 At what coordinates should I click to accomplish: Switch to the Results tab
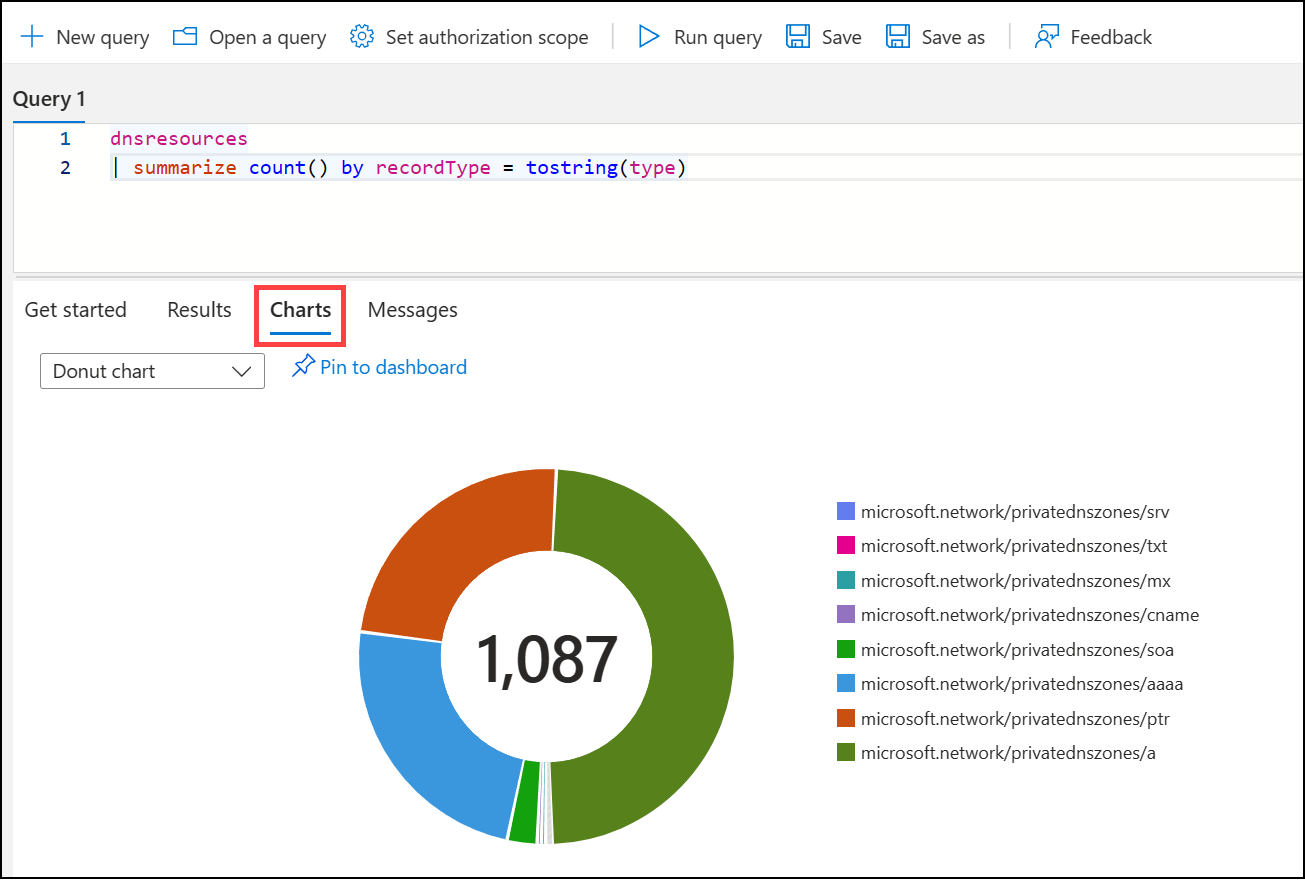coord(198,310)
